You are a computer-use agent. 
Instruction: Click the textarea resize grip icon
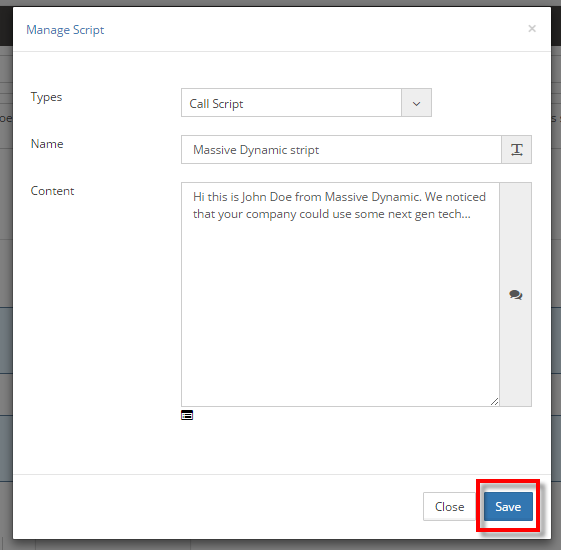[494, 401]
